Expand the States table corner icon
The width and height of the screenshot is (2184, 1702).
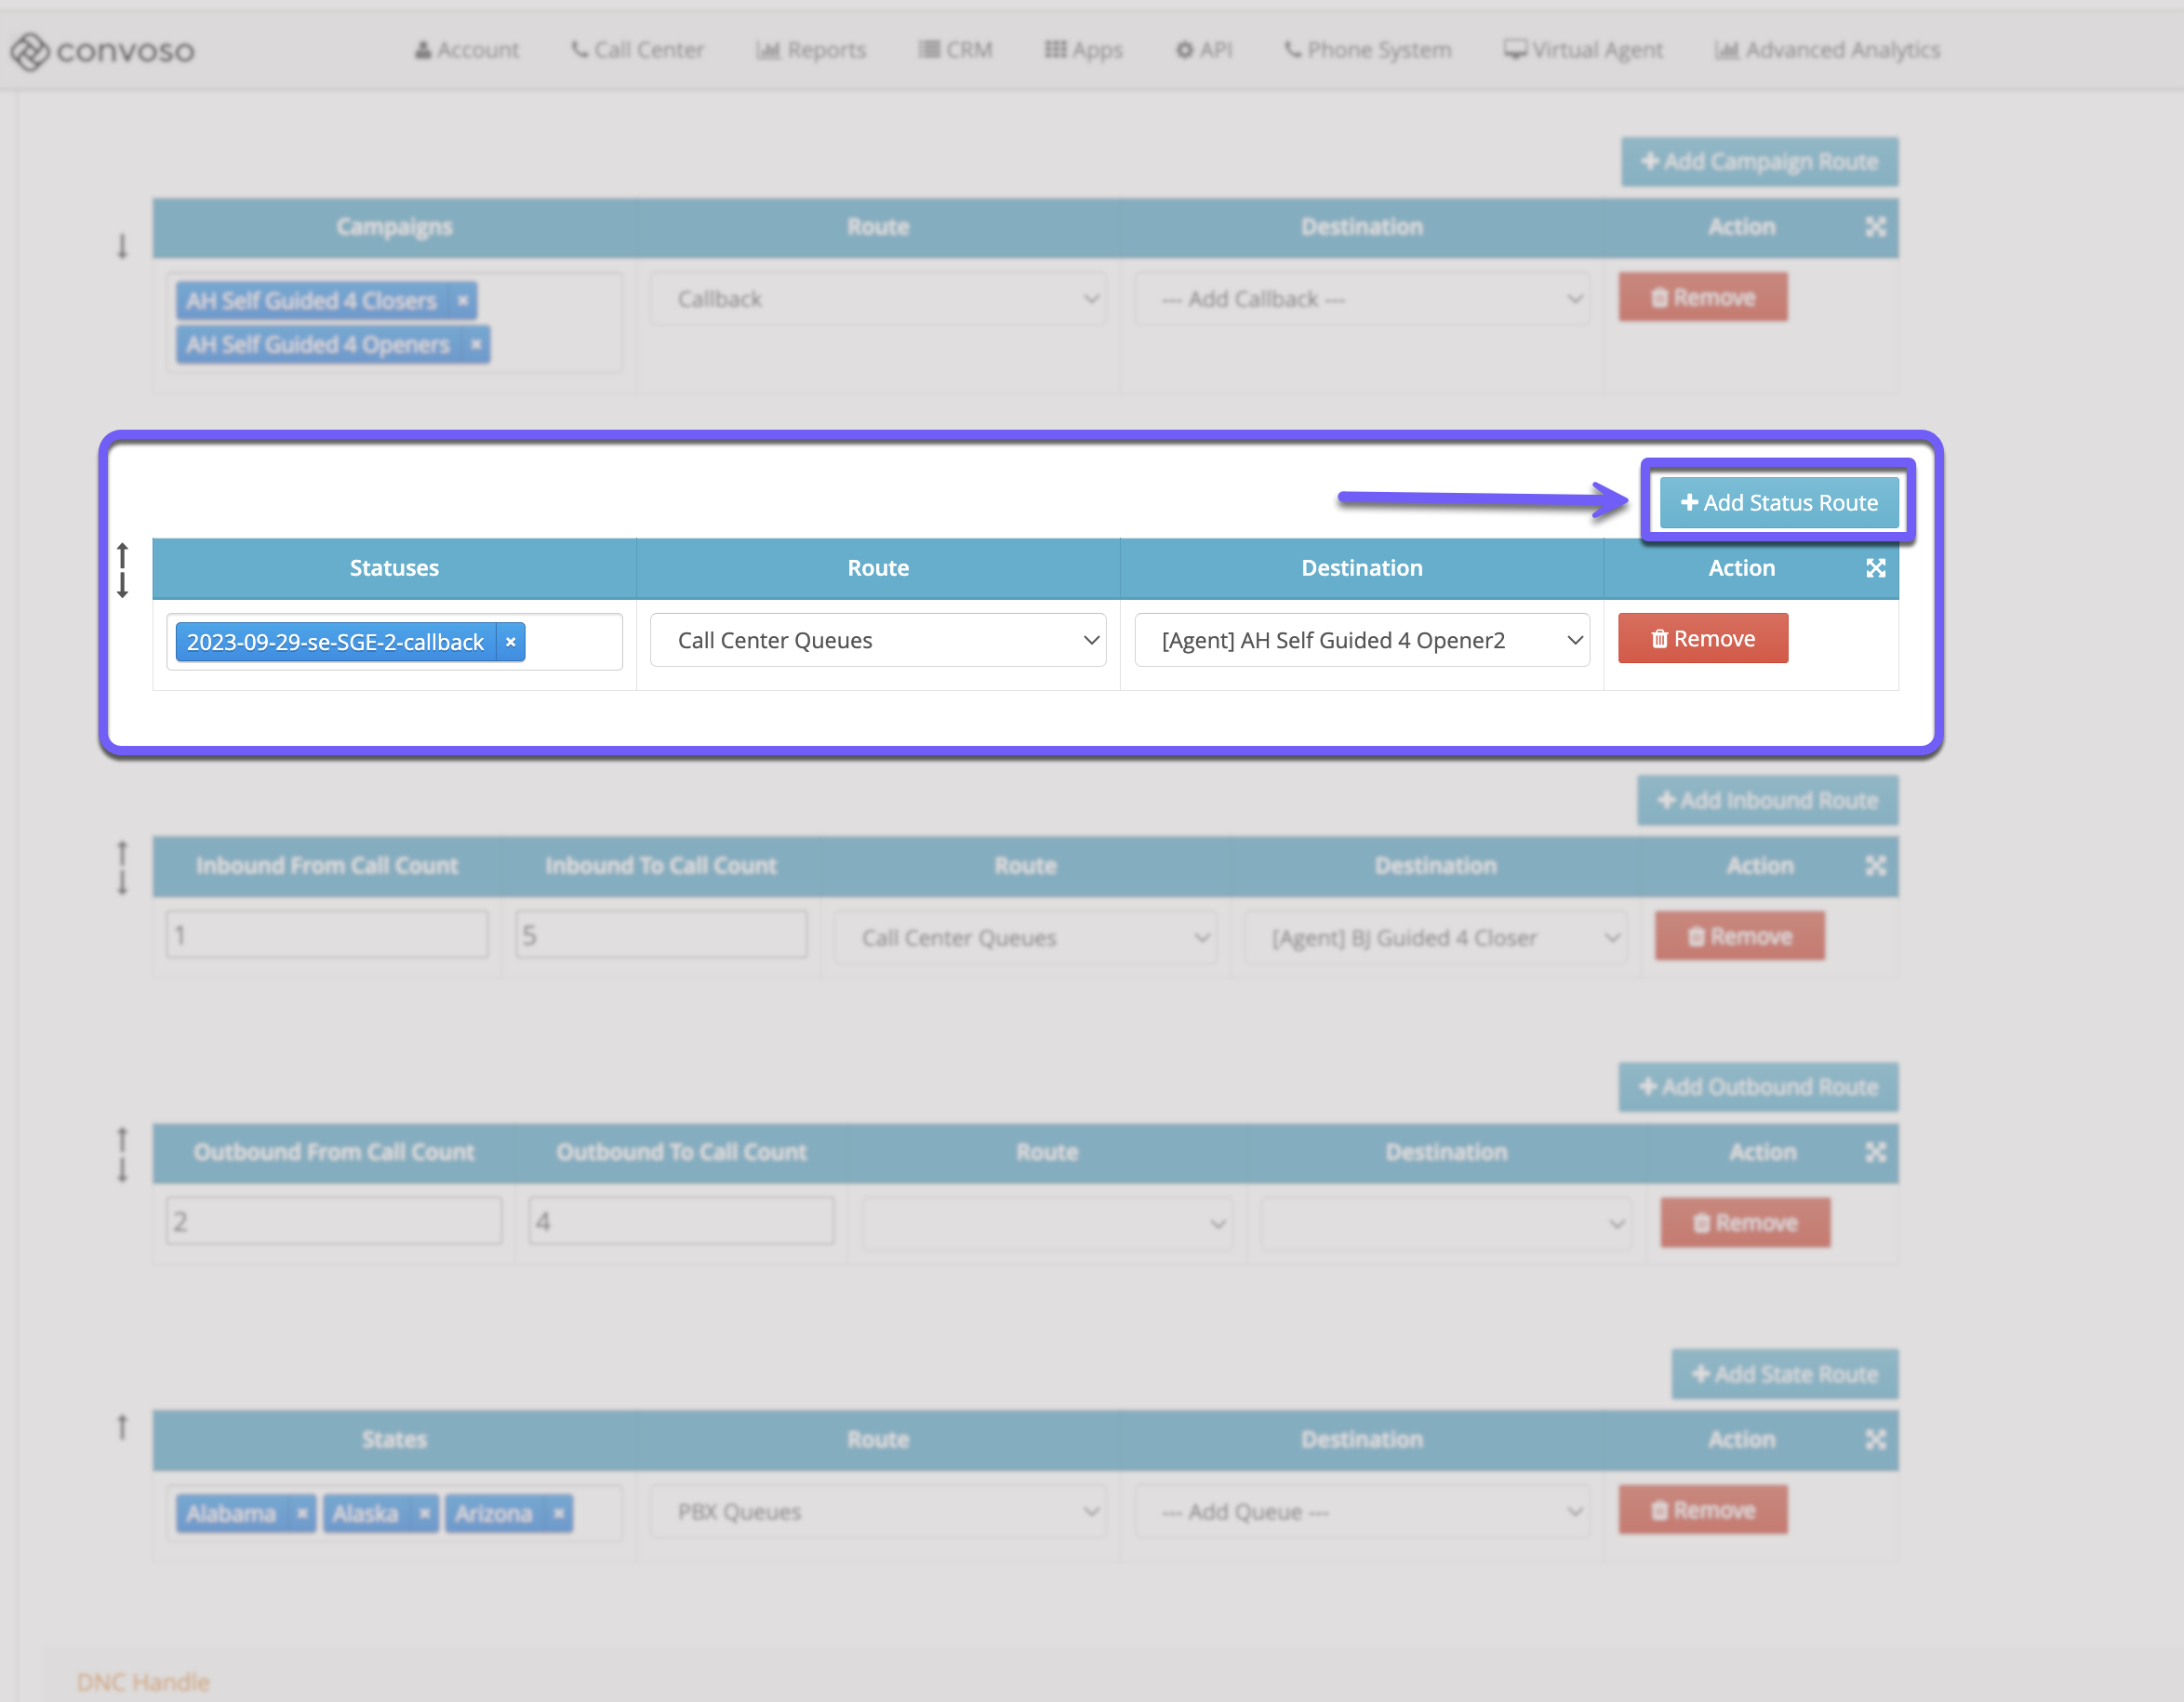(x=1875, y=1439)
